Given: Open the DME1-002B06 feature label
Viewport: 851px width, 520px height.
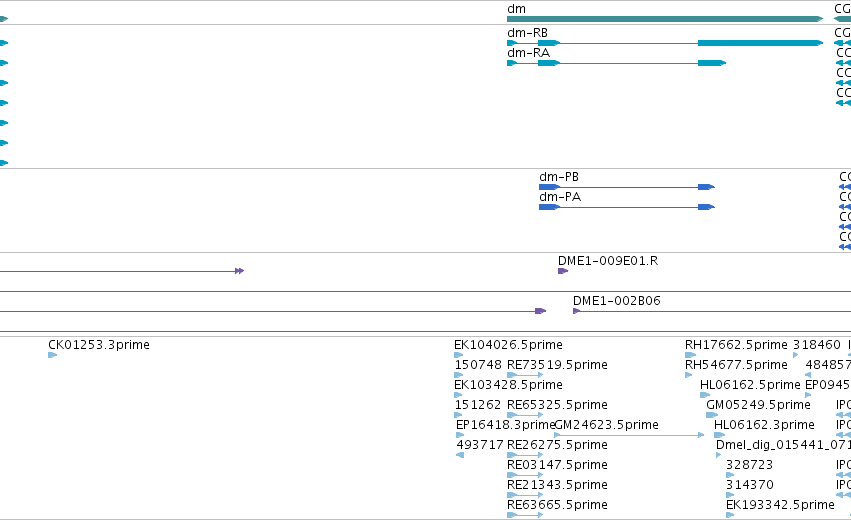Looking at the screenshot, I should [x=617, y=301].
